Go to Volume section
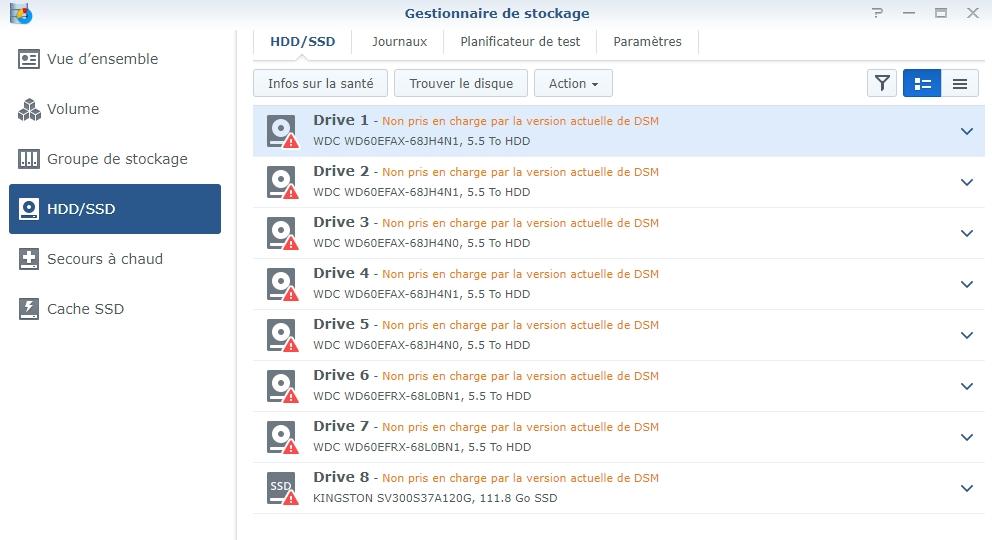Image resolution: width=992 pixels, height=540 pixels. pos(59,109)
